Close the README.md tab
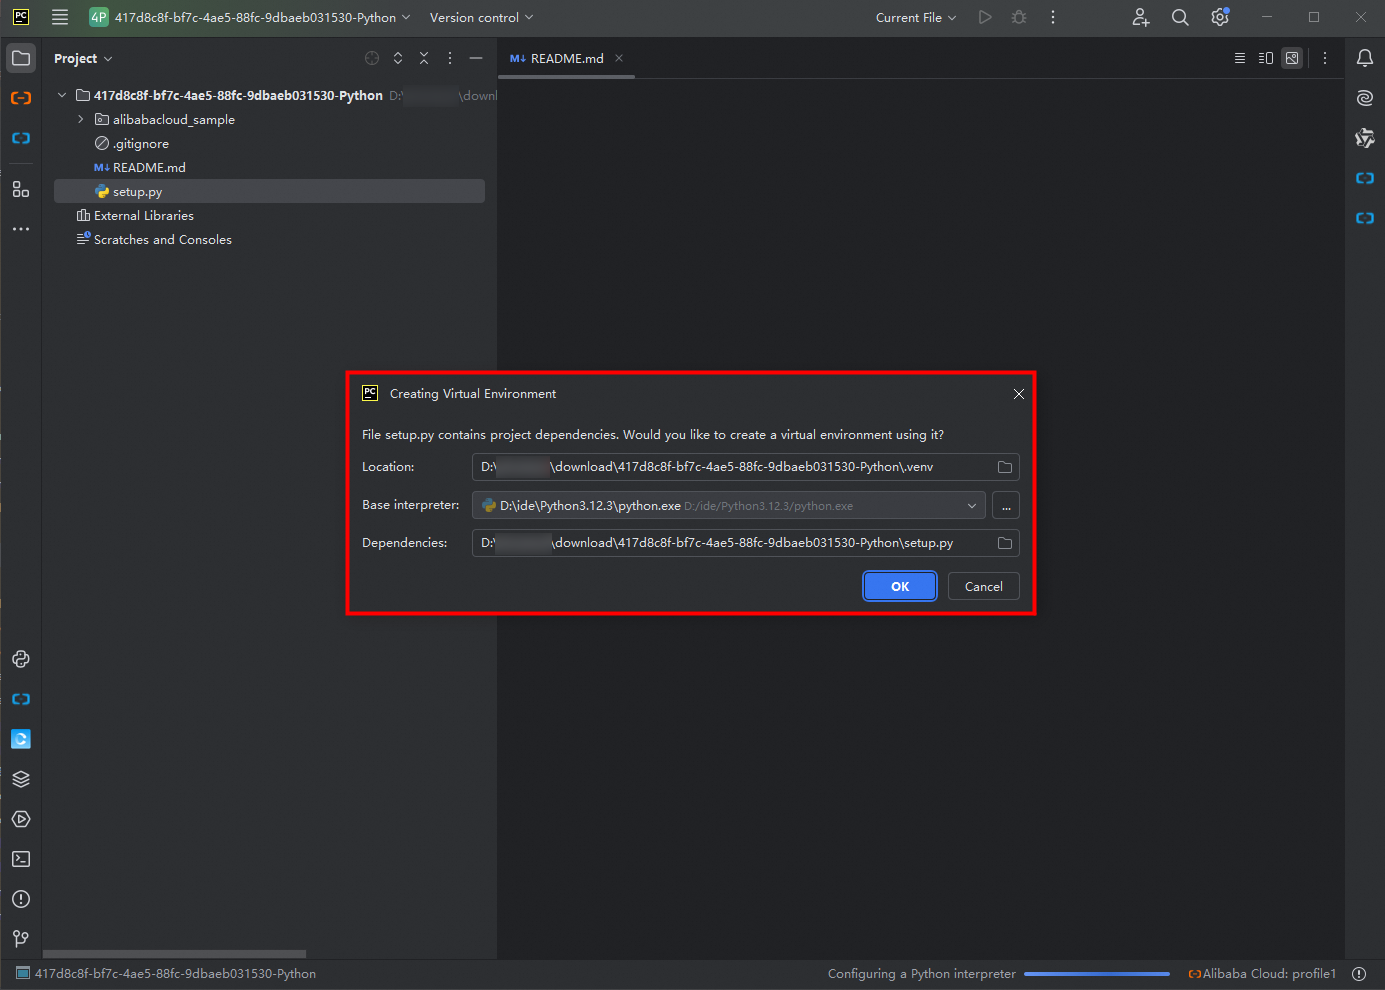Screen dimensions: 1385x990 (x=619, y=58)
